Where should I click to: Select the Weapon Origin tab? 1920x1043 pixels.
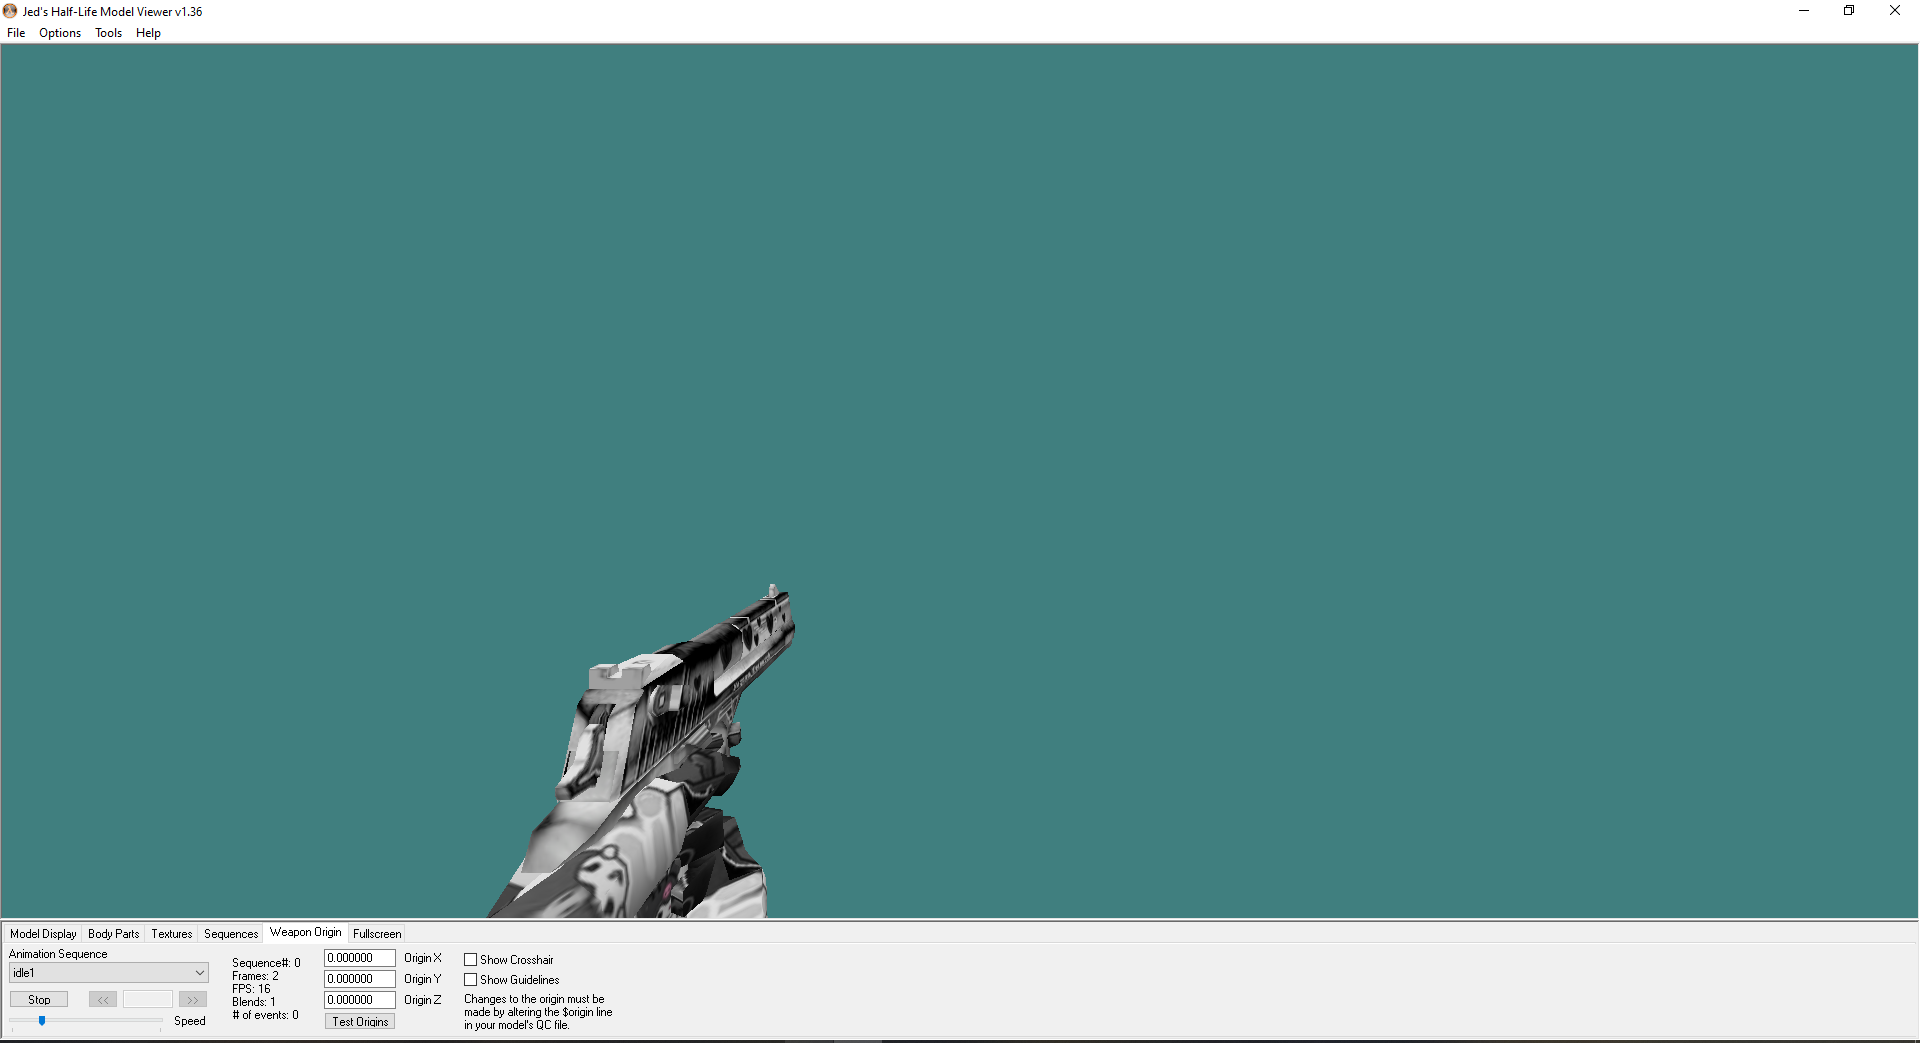pyautogui.click(x=305, y=932)
